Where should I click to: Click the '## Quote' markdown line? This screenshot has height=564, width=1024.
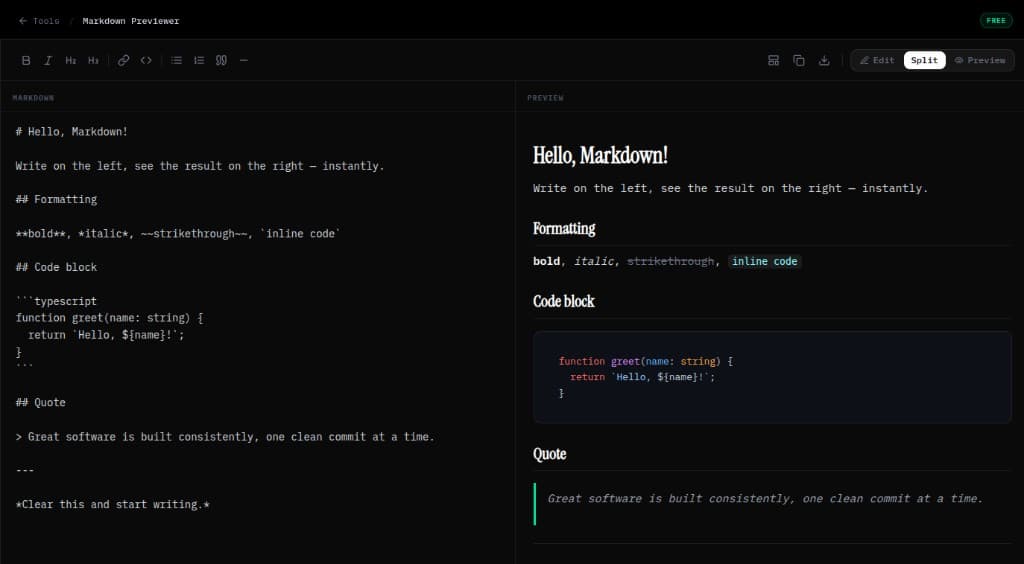pos(40,402)
